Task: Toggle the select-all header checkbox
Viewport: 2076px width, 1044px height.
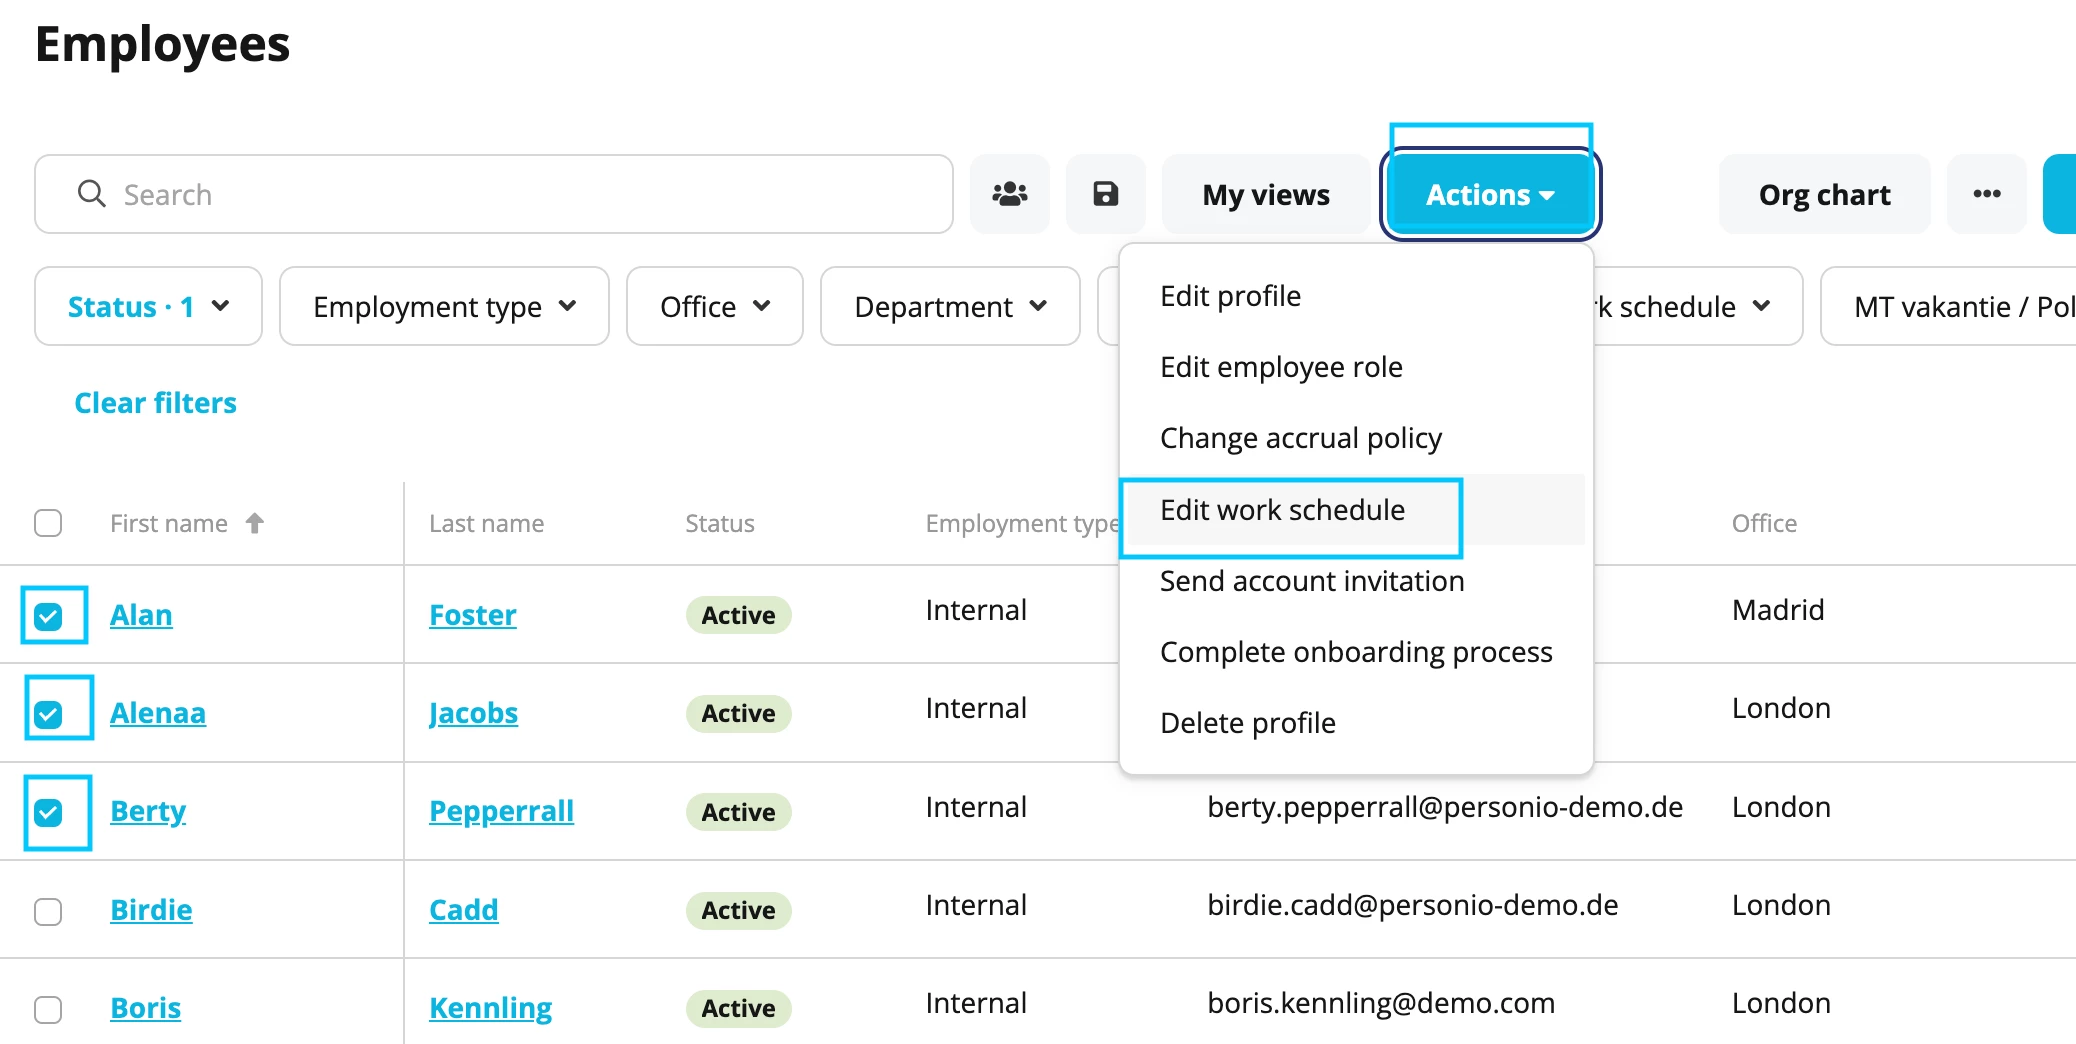Action: pyautogui.click(x=48, y=523)
